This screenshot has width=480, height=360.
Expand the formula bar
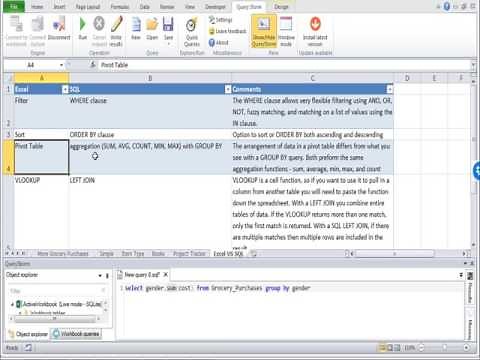pyautogui.click(x=473, y=65)
